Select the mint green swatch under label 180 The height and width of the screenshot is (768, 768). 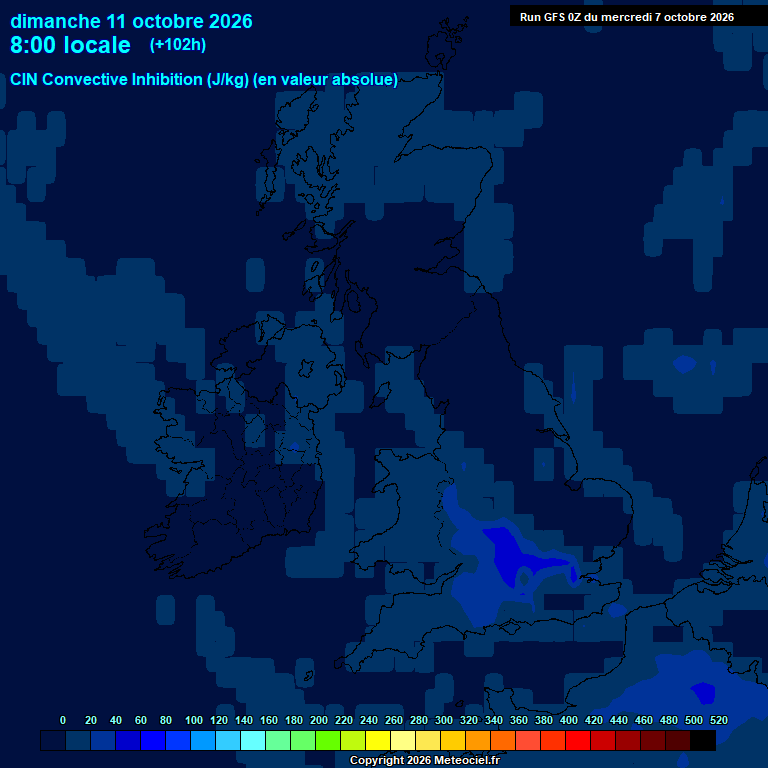tap(278, 740)
